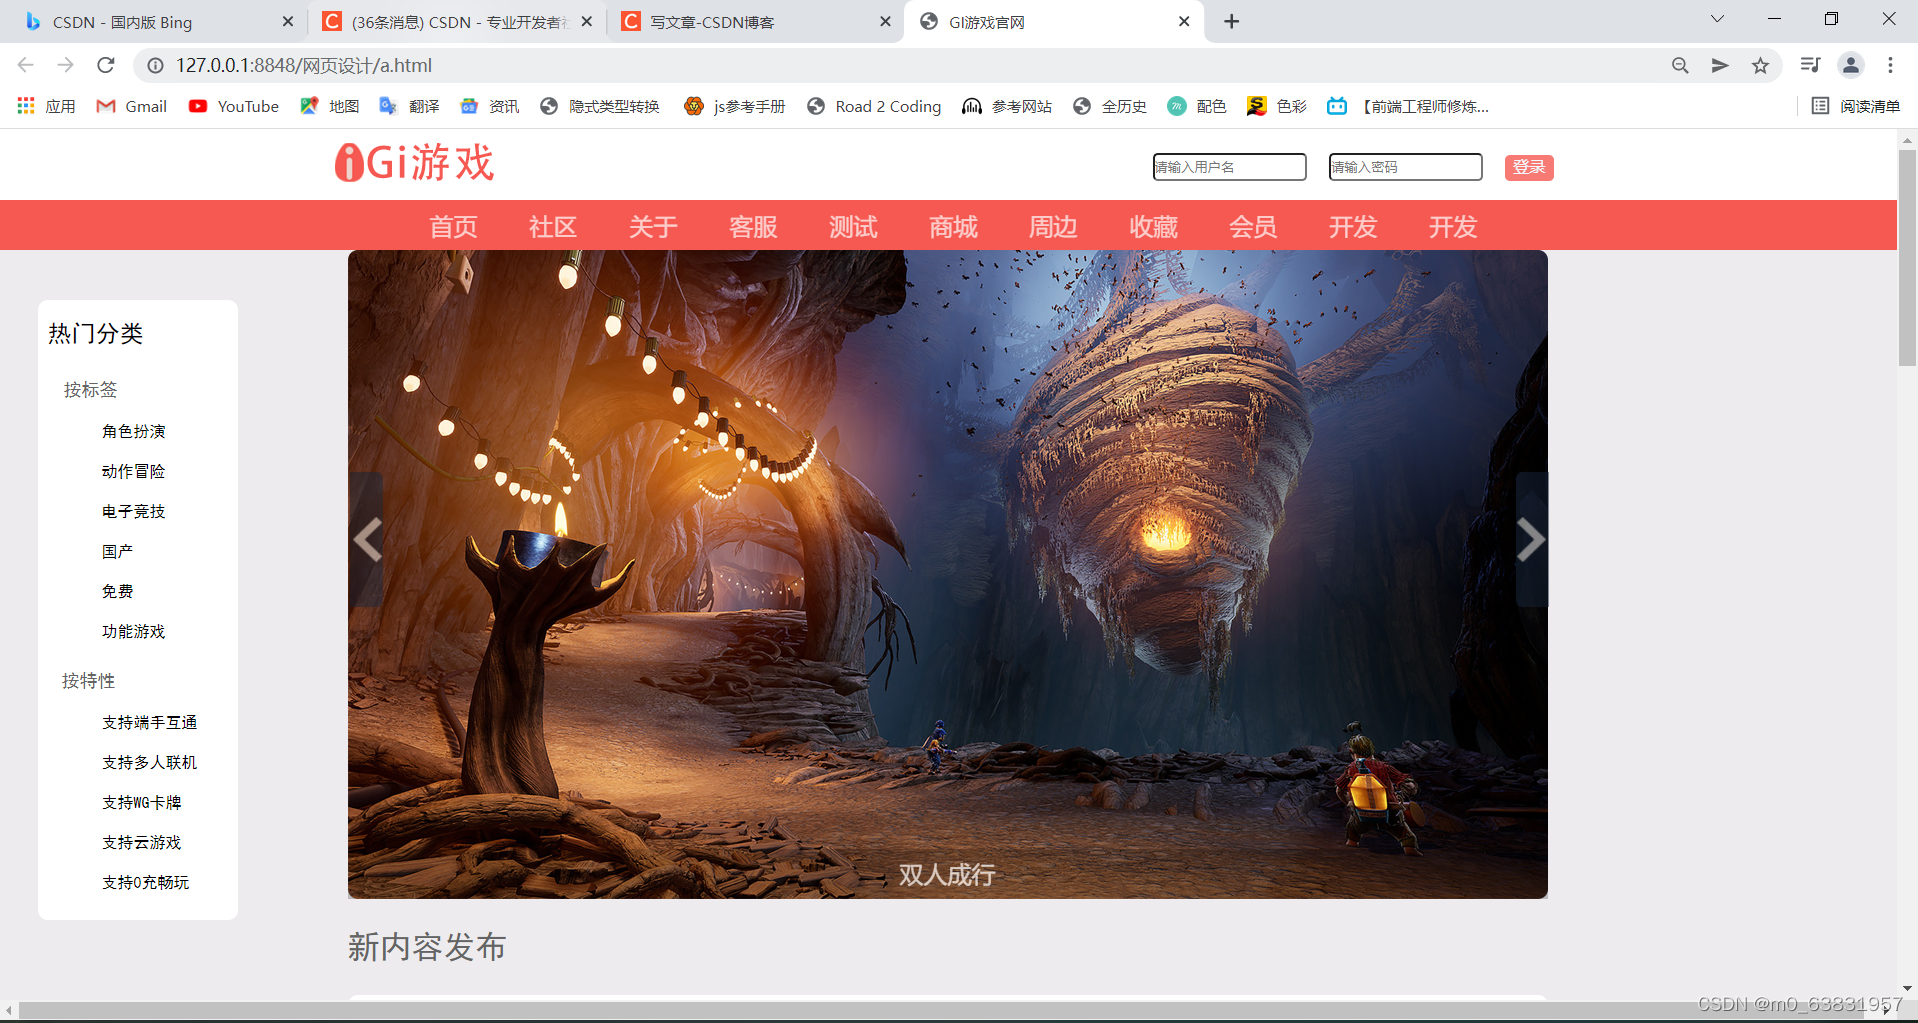Viewport: 1918px width, 1023px height.
Task: Reload the current page
Action: (106, 65)
